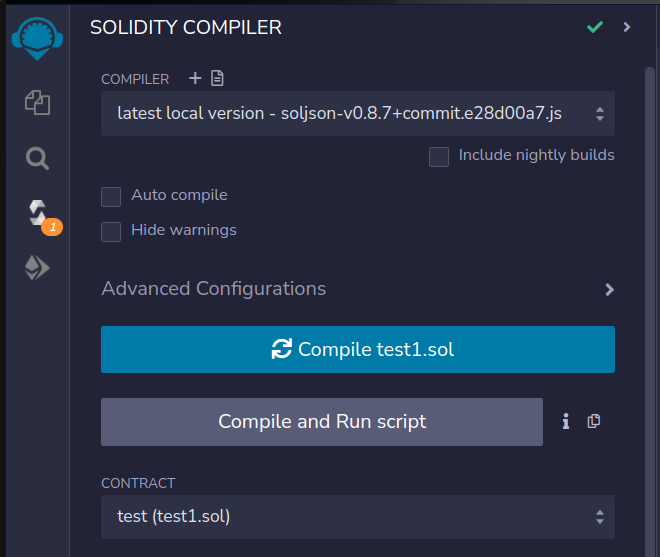Select the Solidity compiler sidebar icon
The height and width of the screenshot is (557, 660).
click(x=39, y=213)
